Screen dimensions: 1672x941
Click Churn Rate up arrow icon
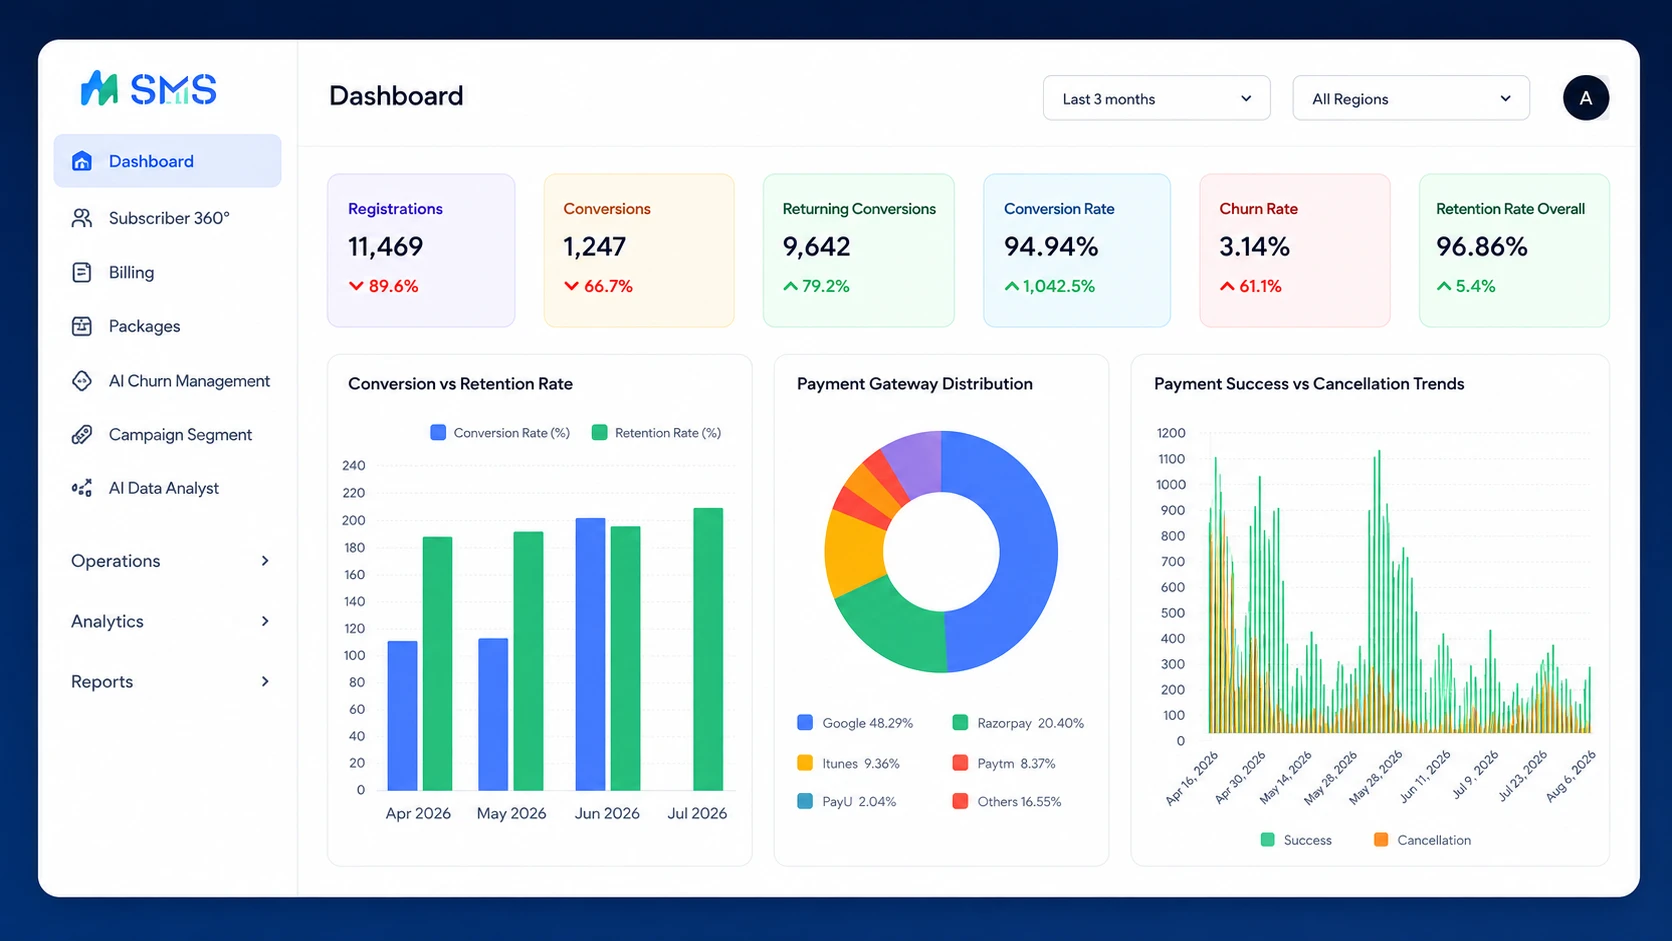[x=1227, y=286]
